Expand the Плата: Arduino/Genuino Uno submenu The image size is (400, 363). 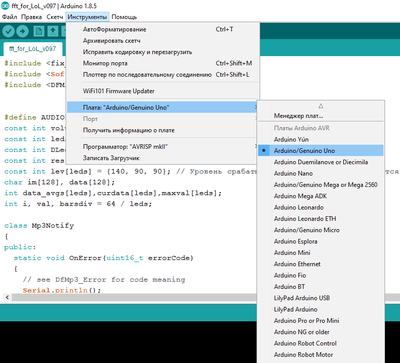tap(163, 107)
